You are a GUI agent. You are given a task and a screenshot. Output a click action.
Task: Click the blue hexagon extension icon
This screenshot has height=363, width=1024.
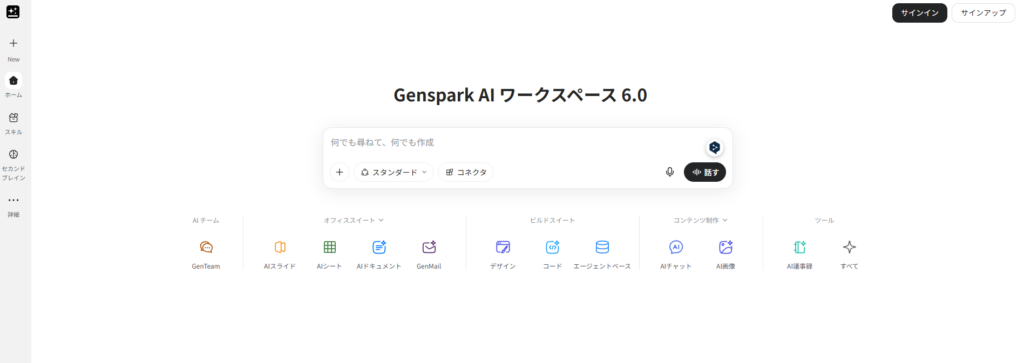click(x=714, y=148)
